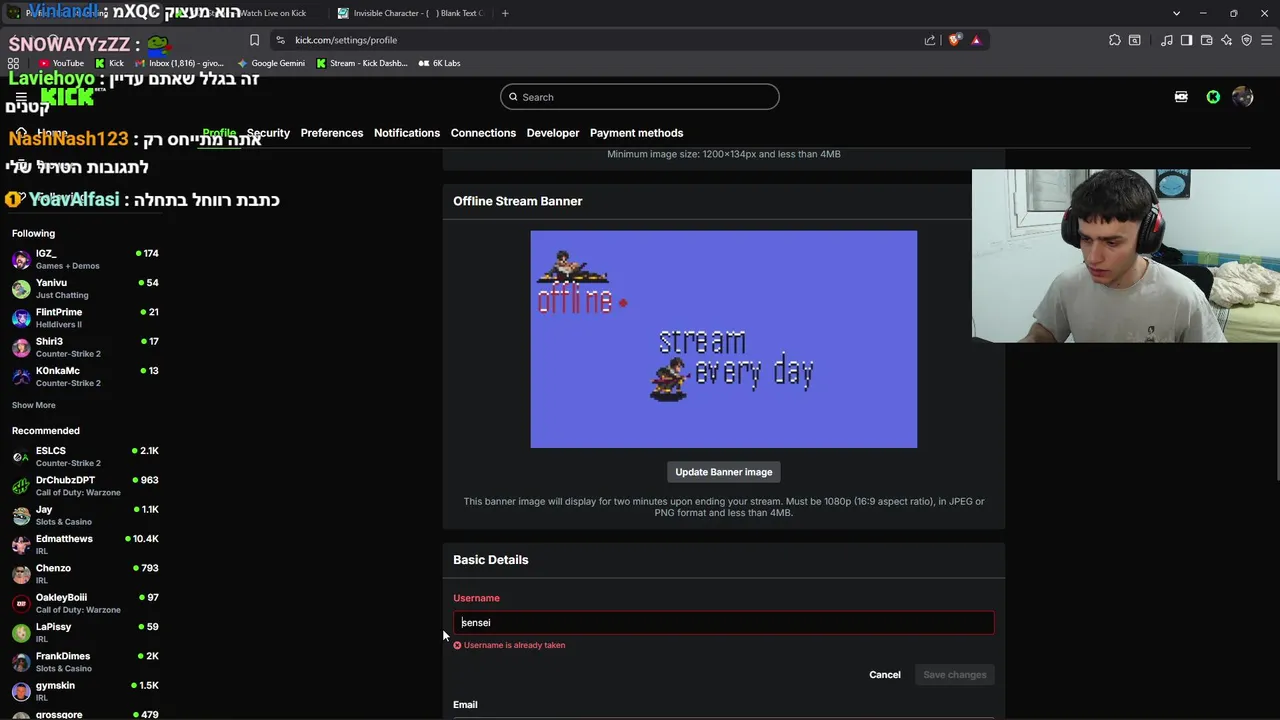Screen dimensions: 1280x720
Task: Open the Security settings tab
Action: pyautogui.click(x=268, y=133)
